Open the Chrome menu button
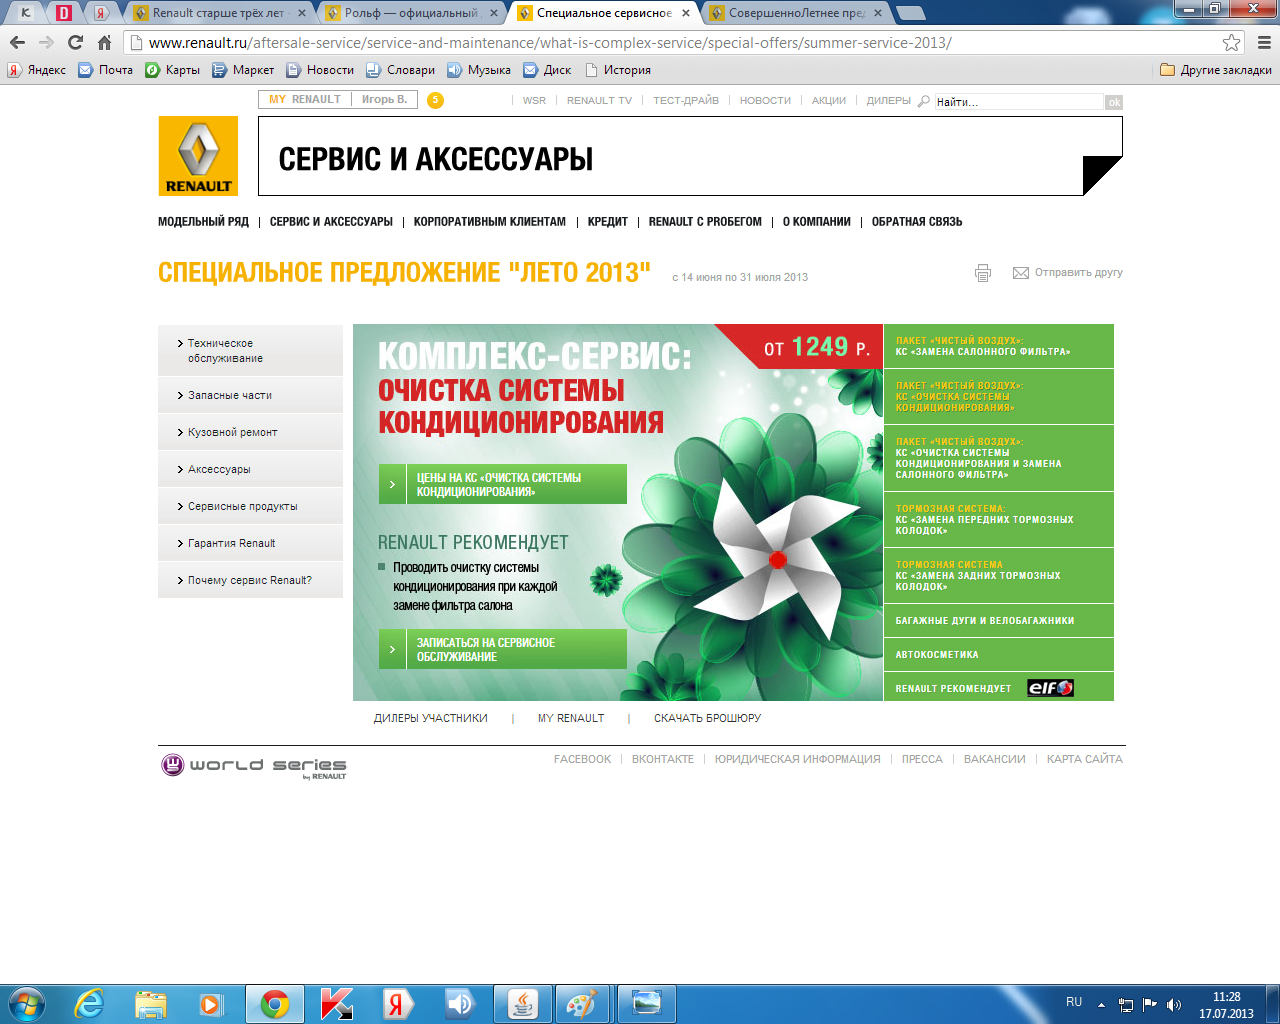The height and width of the screenshot is (1024, 1280). click(1264, 43)
